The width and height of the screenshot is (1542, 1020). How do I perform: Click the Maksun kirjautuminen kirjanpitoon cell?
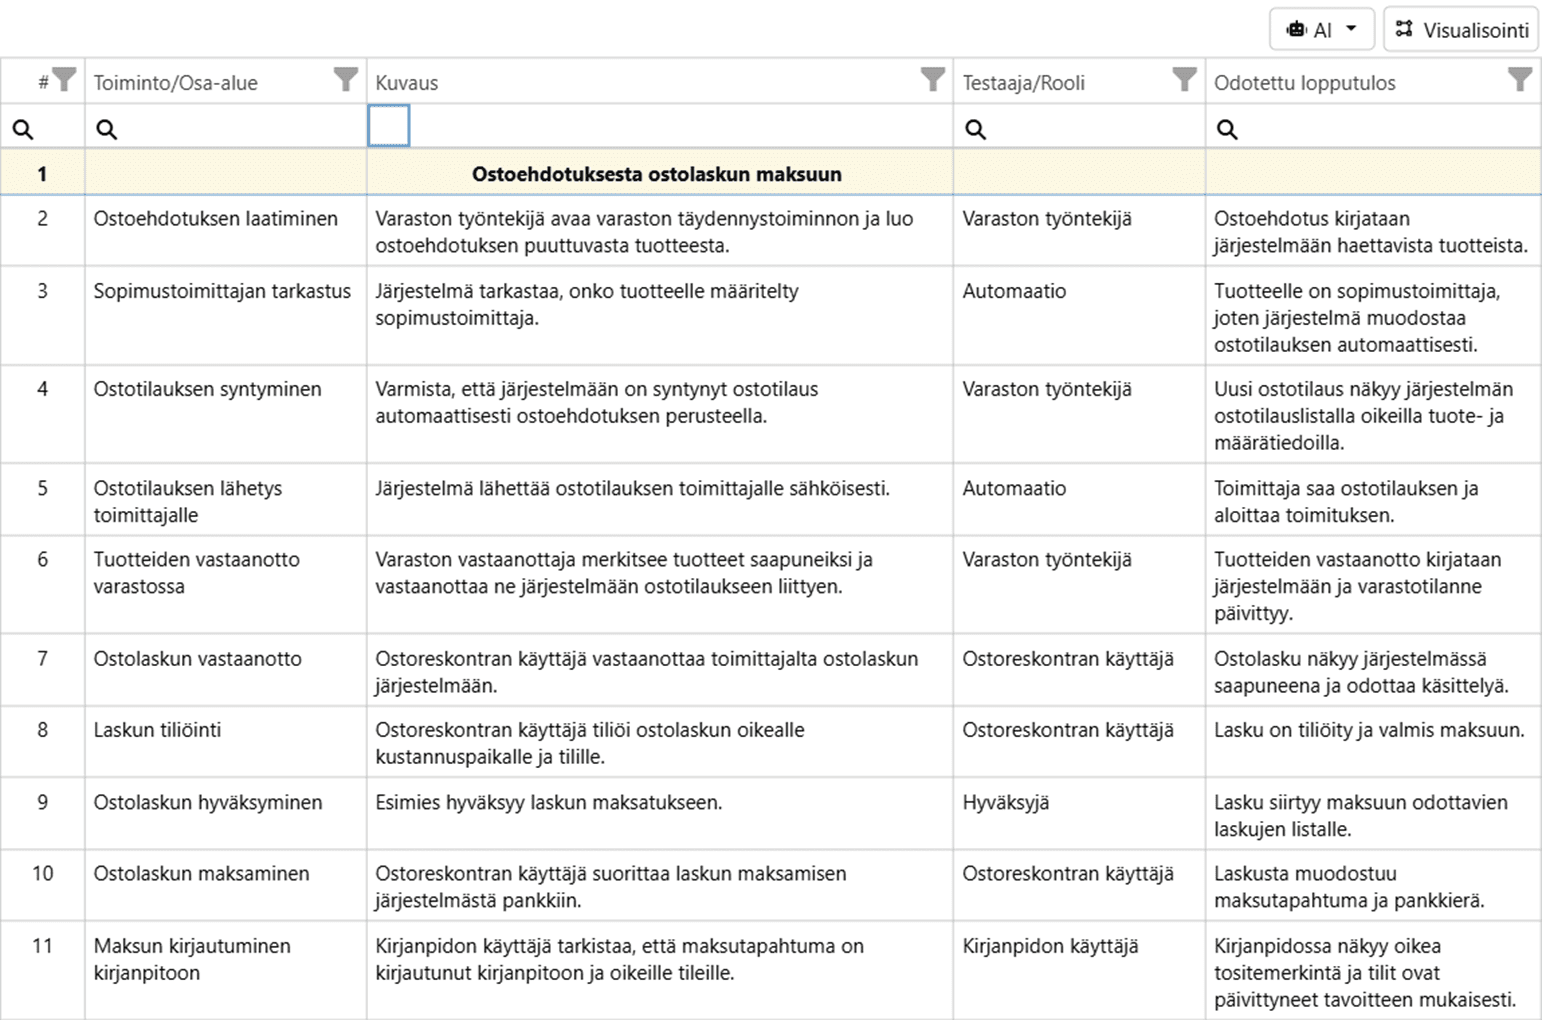[192, 959]
